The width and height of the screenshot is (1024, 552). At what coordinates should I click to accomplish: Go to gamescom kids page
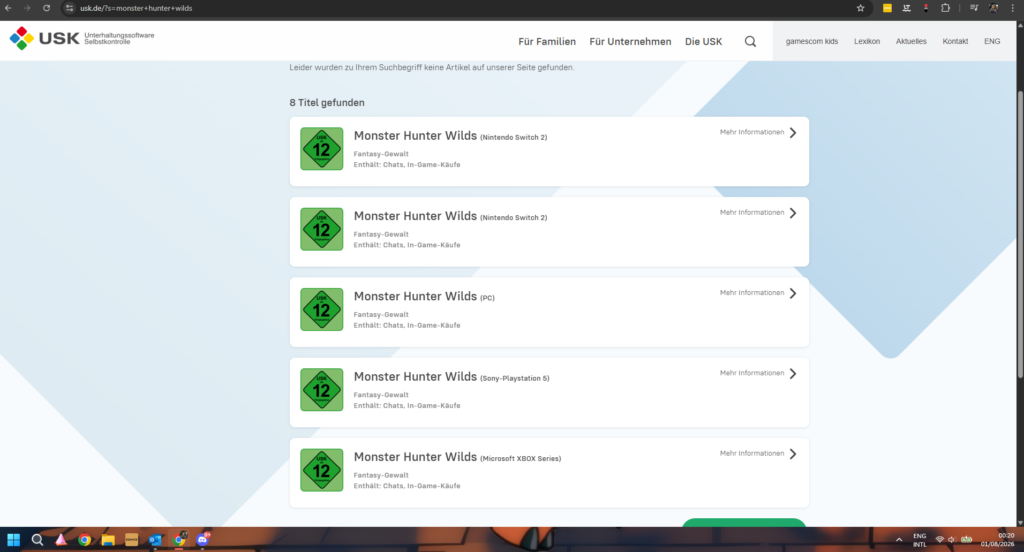coord(812,41)
